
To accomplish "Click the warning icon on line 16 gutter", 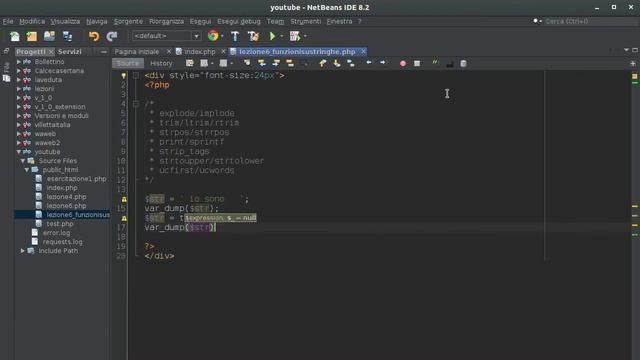I will 124,219.
